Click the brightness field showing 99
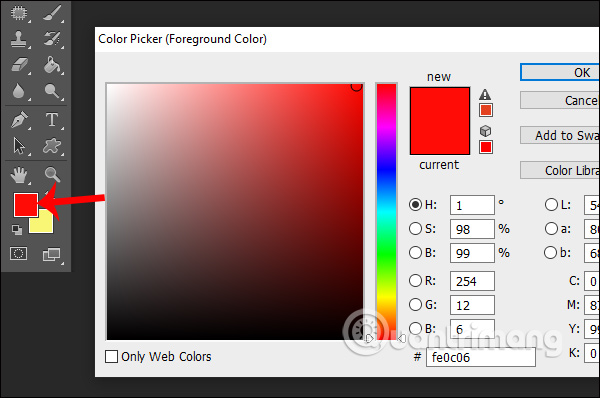Image resolution: width=600 pixels, height=398 pixels. [x=472, y=253]
